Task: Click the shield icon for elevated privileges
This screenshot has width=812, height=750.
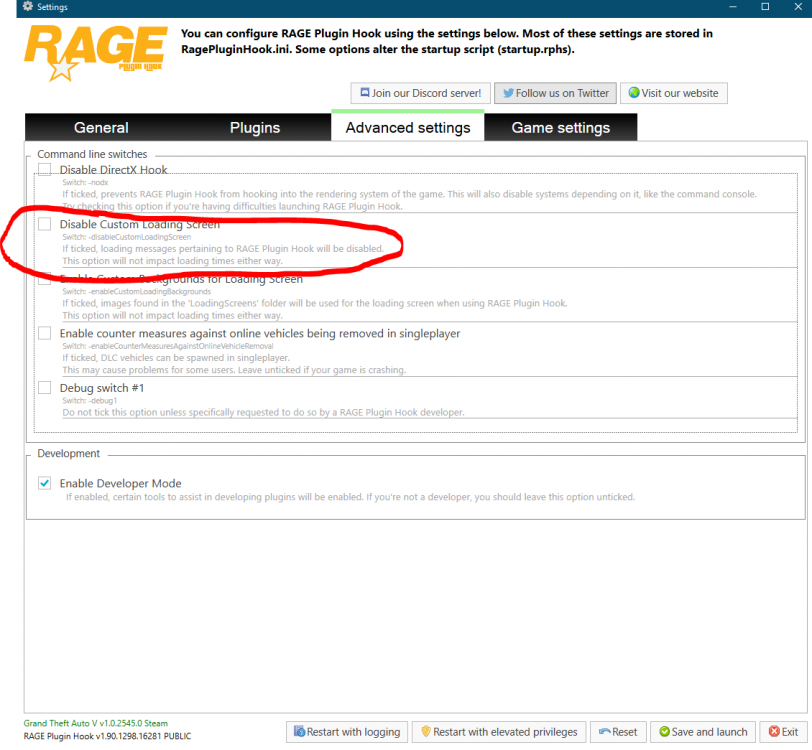Action: tap(426, 731)
